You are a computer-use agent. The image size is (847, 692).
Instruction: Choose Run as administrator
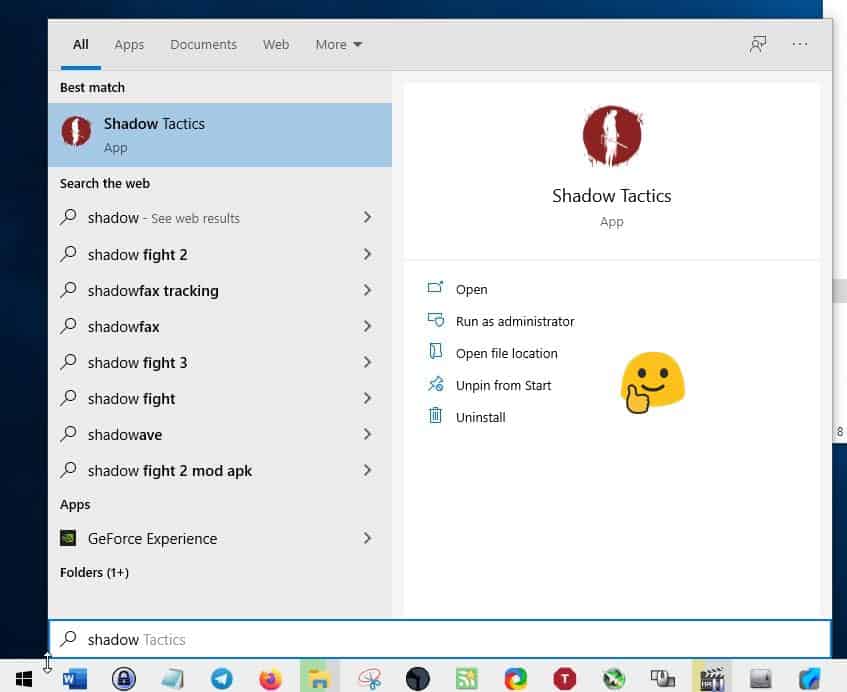point(515,321)
